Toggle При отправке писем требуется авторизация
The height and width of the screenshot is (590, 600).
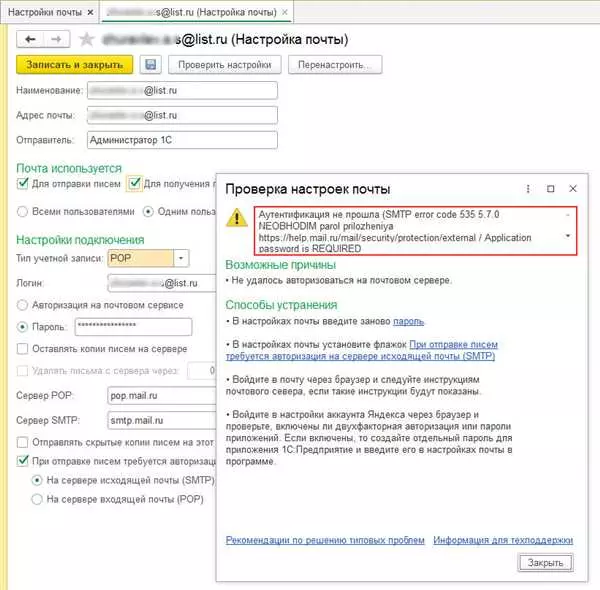(x=23, y=460)
